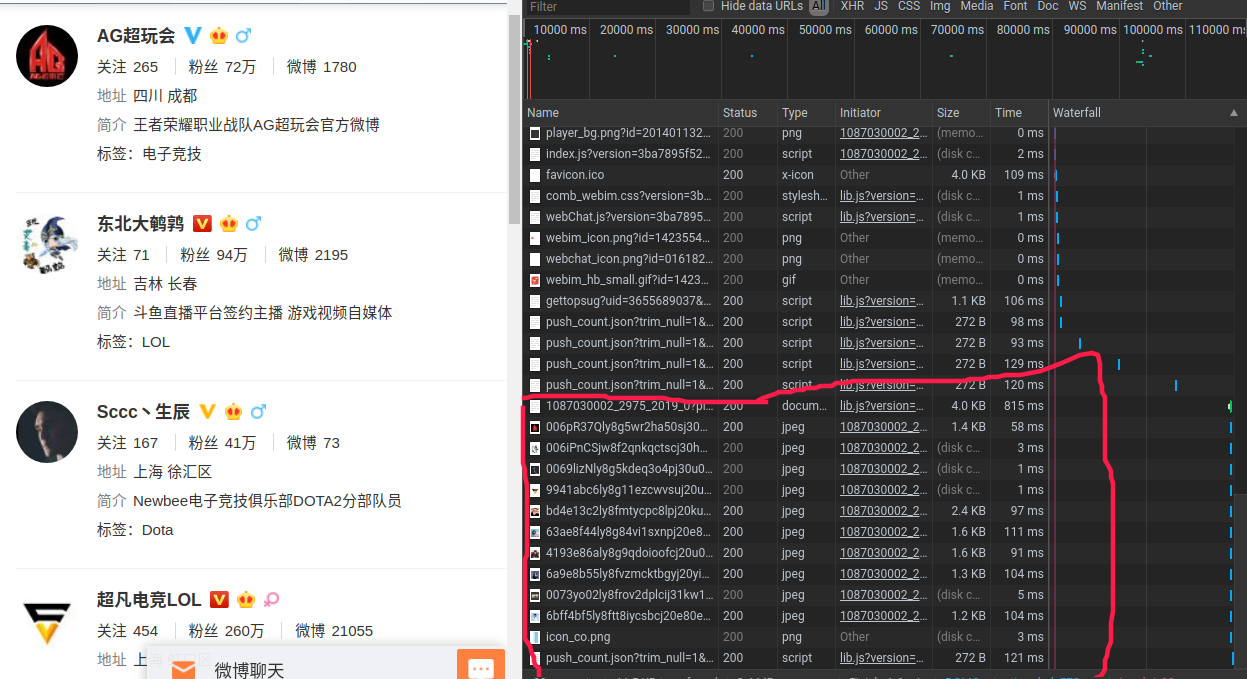Screen dimensions: 1247x679
Task: Open AG超玩会 follower count 72万
Action: tap(240, 67)
